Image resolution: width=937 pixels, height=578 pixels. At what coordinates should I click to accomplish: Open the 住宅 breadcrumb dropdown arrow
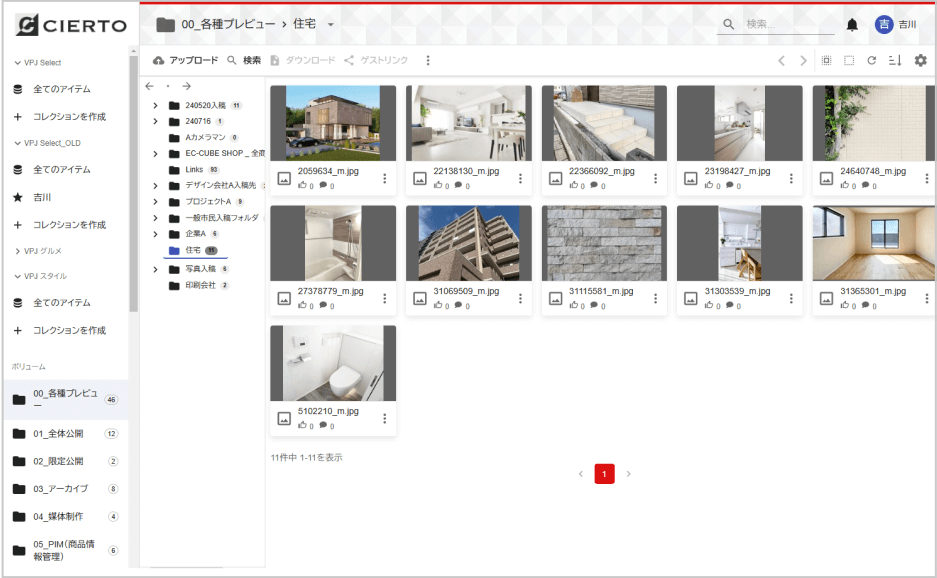(x=332, y=24)
